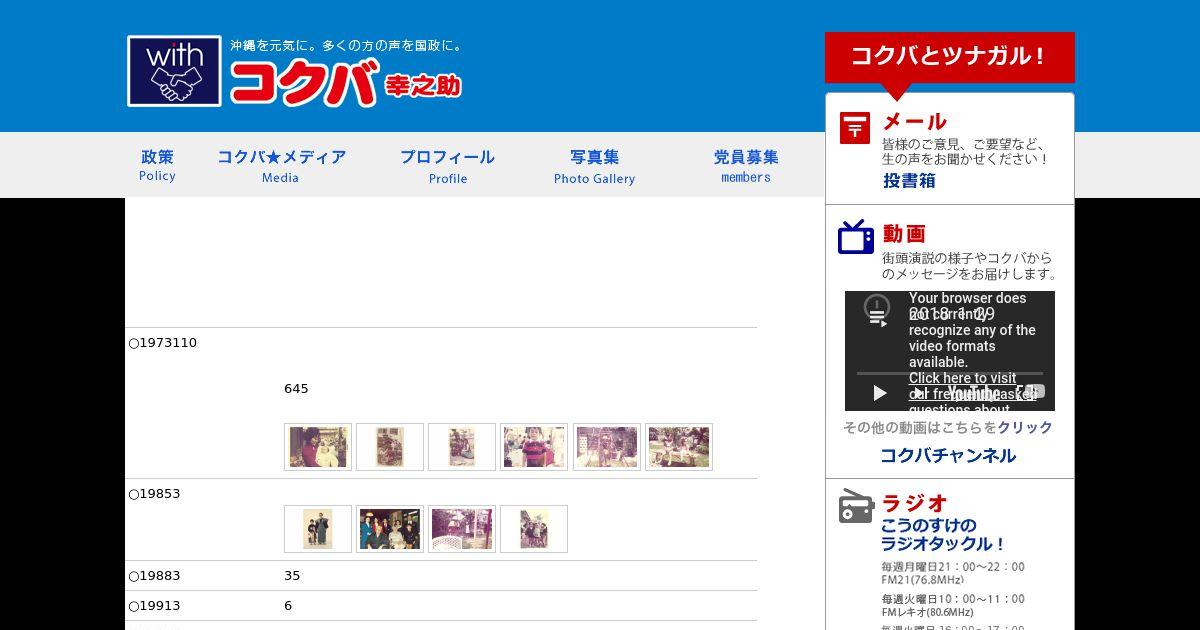Click FMレキオ(80.6MHz) station text
Viewport: 1200px width, 630px height.
927,612
